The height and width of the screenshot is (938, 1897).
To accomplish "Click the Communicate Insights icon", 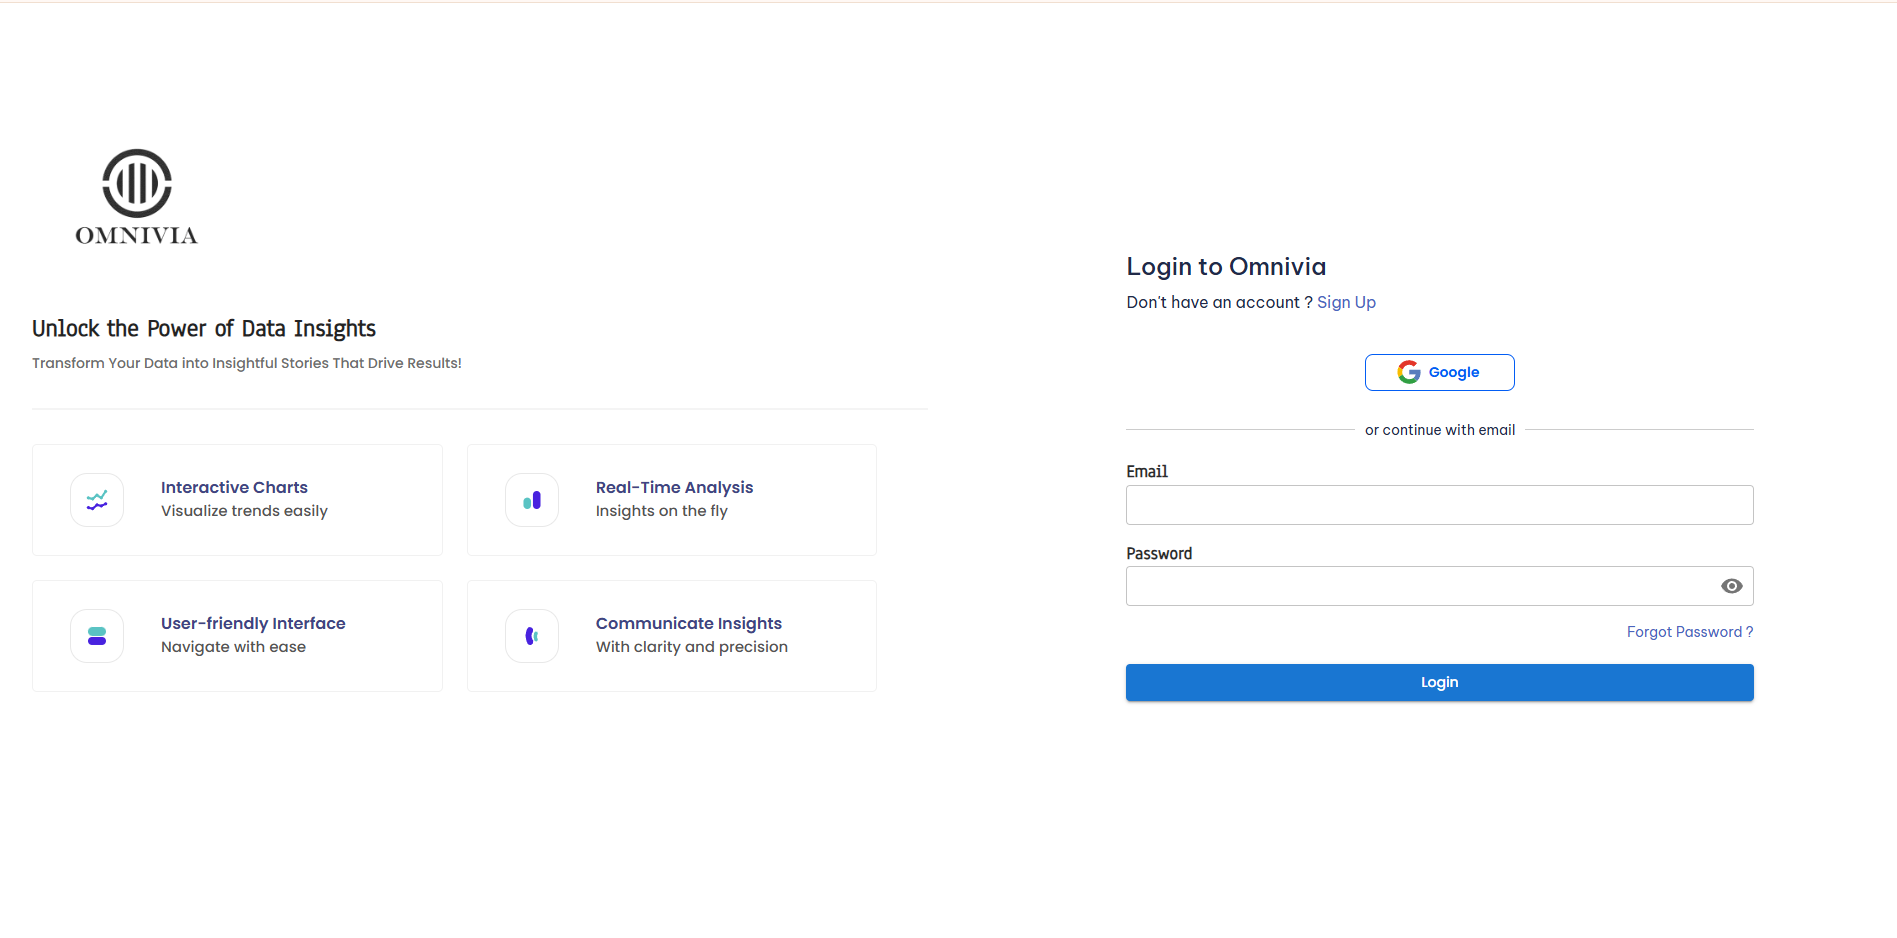I will click(532, 636).
